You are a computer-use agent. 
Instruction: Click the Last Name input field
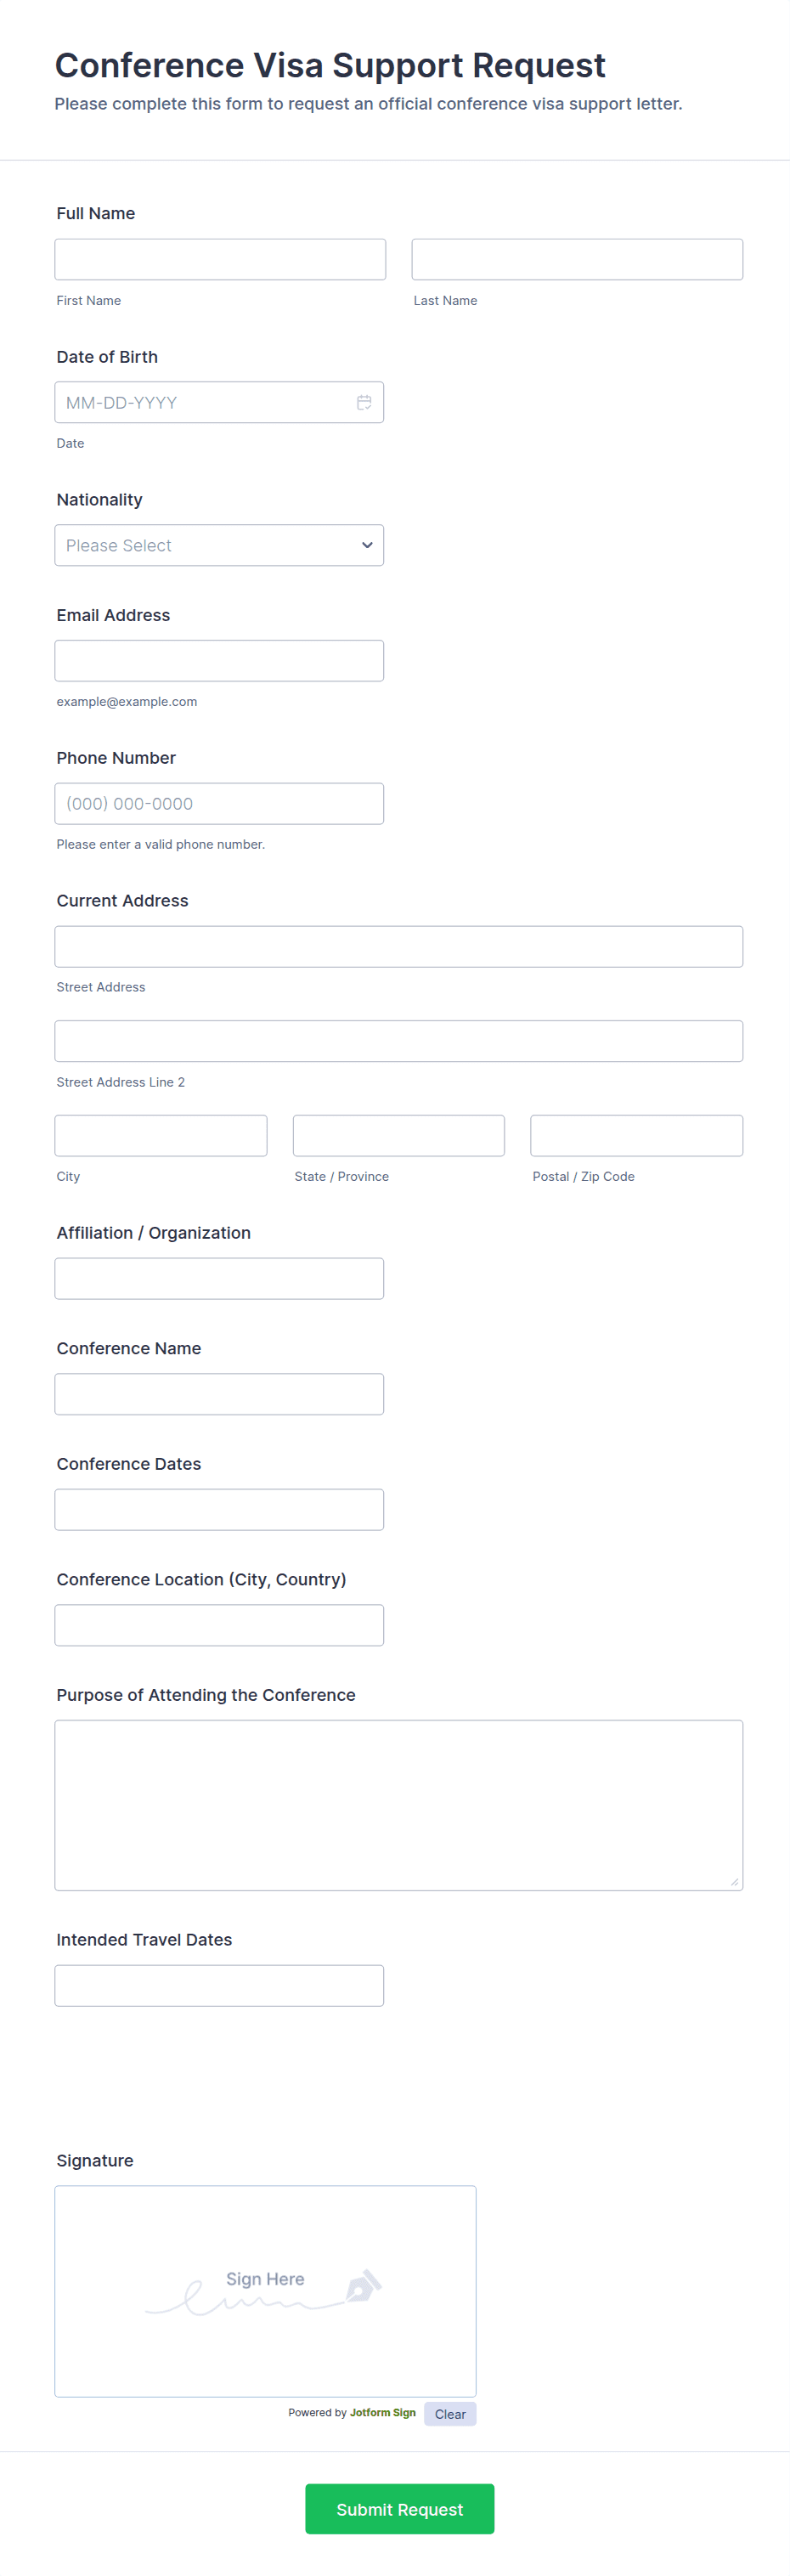click(x=577, y=259)
